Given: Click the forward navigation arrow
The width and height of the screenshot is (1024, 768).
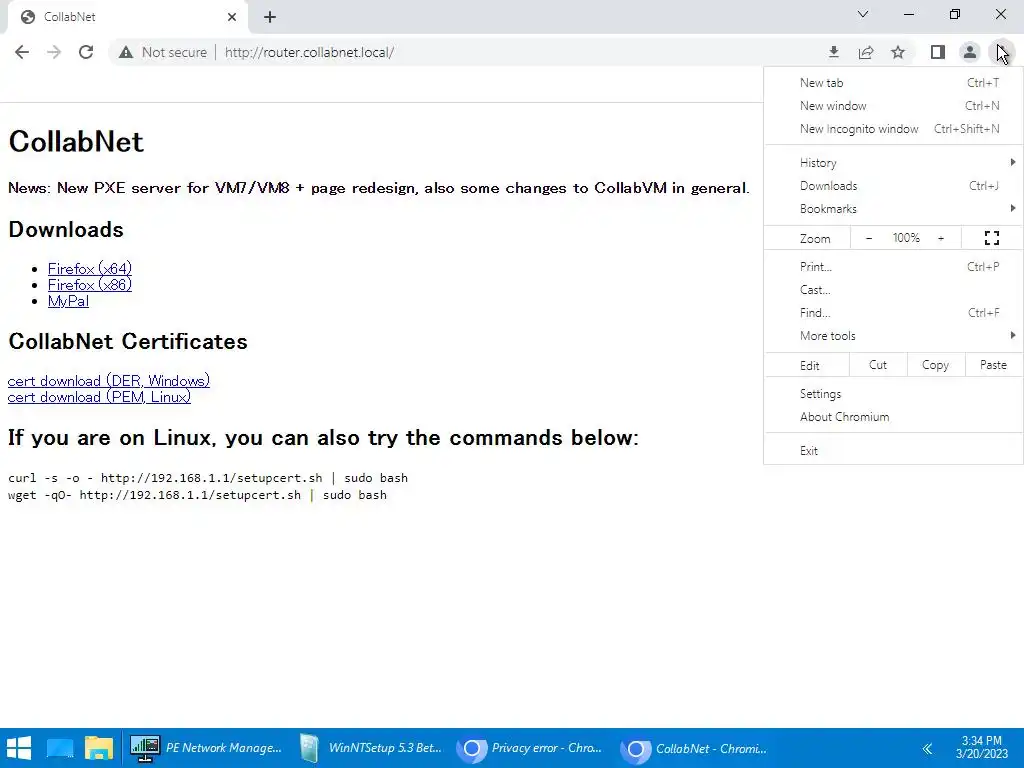Looking at the screenshot, I should tap(54, 52).
